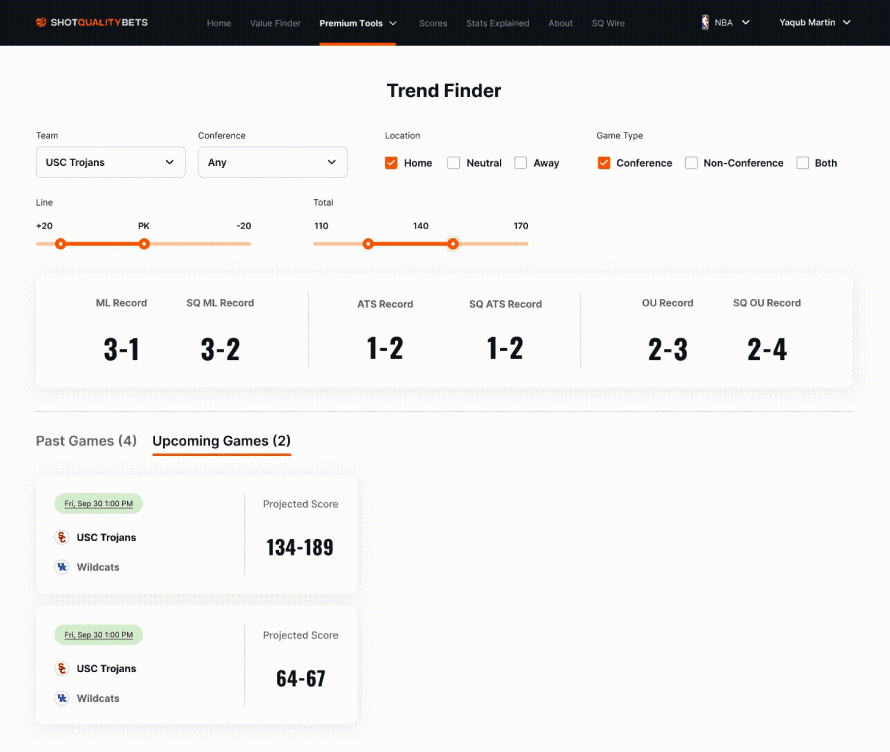Select the Upcoming Games (2) tab
Viewport: 890px width, 752px height.
(x=221, y=441)
